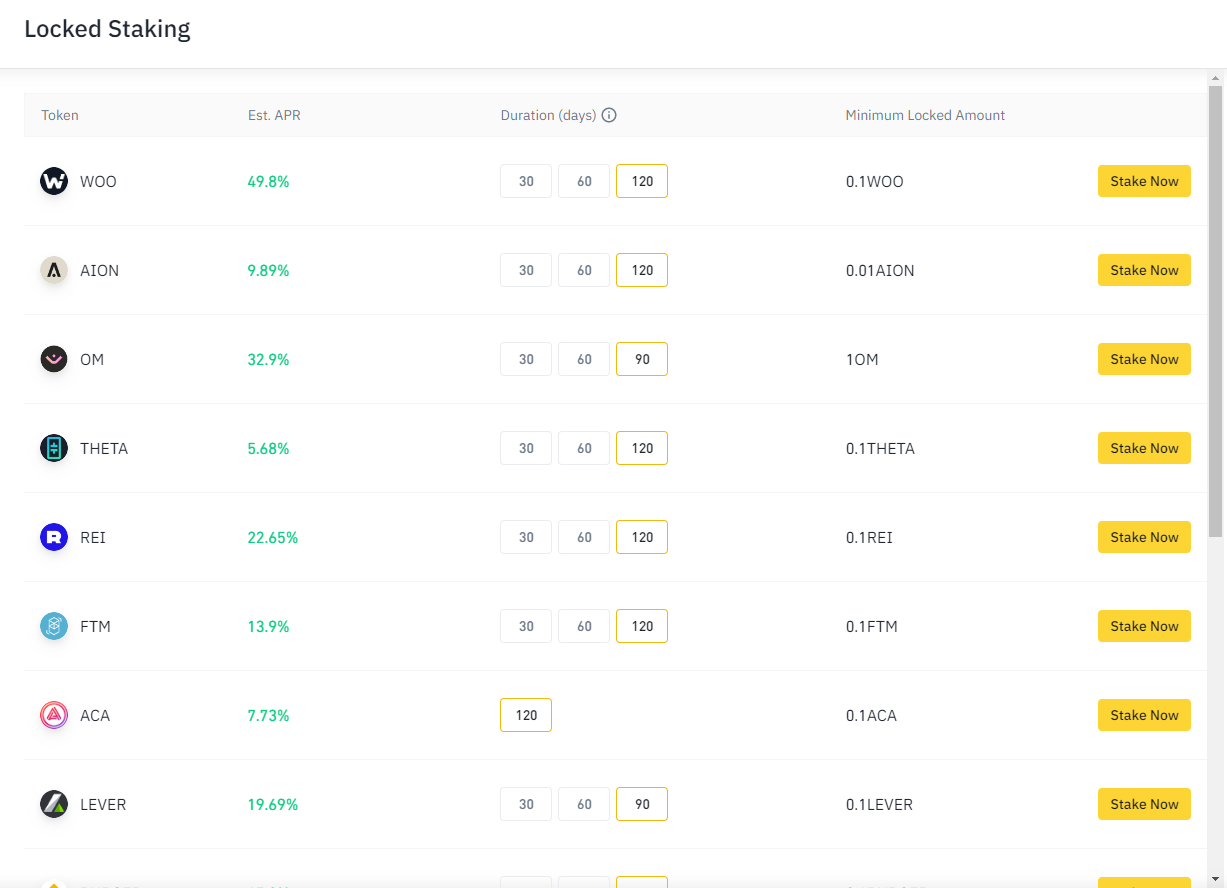
Task: Click the 0.1LEVER minimum amount
Action: (879, 804)
